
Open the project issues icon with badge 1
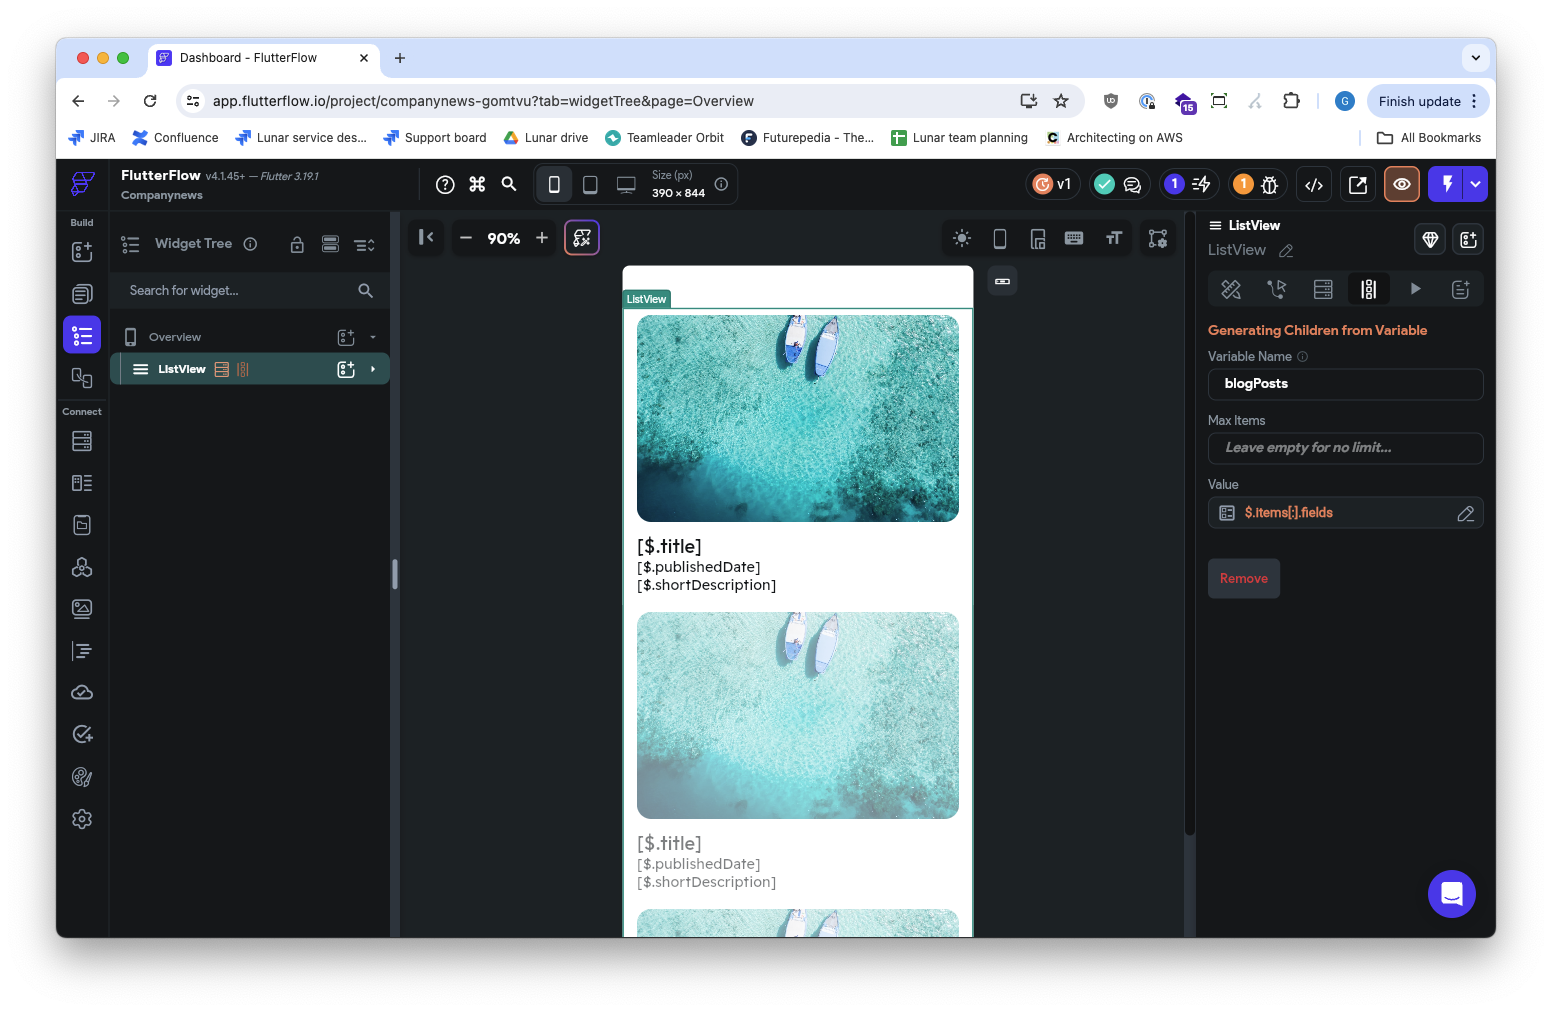tap(1187, 184)
